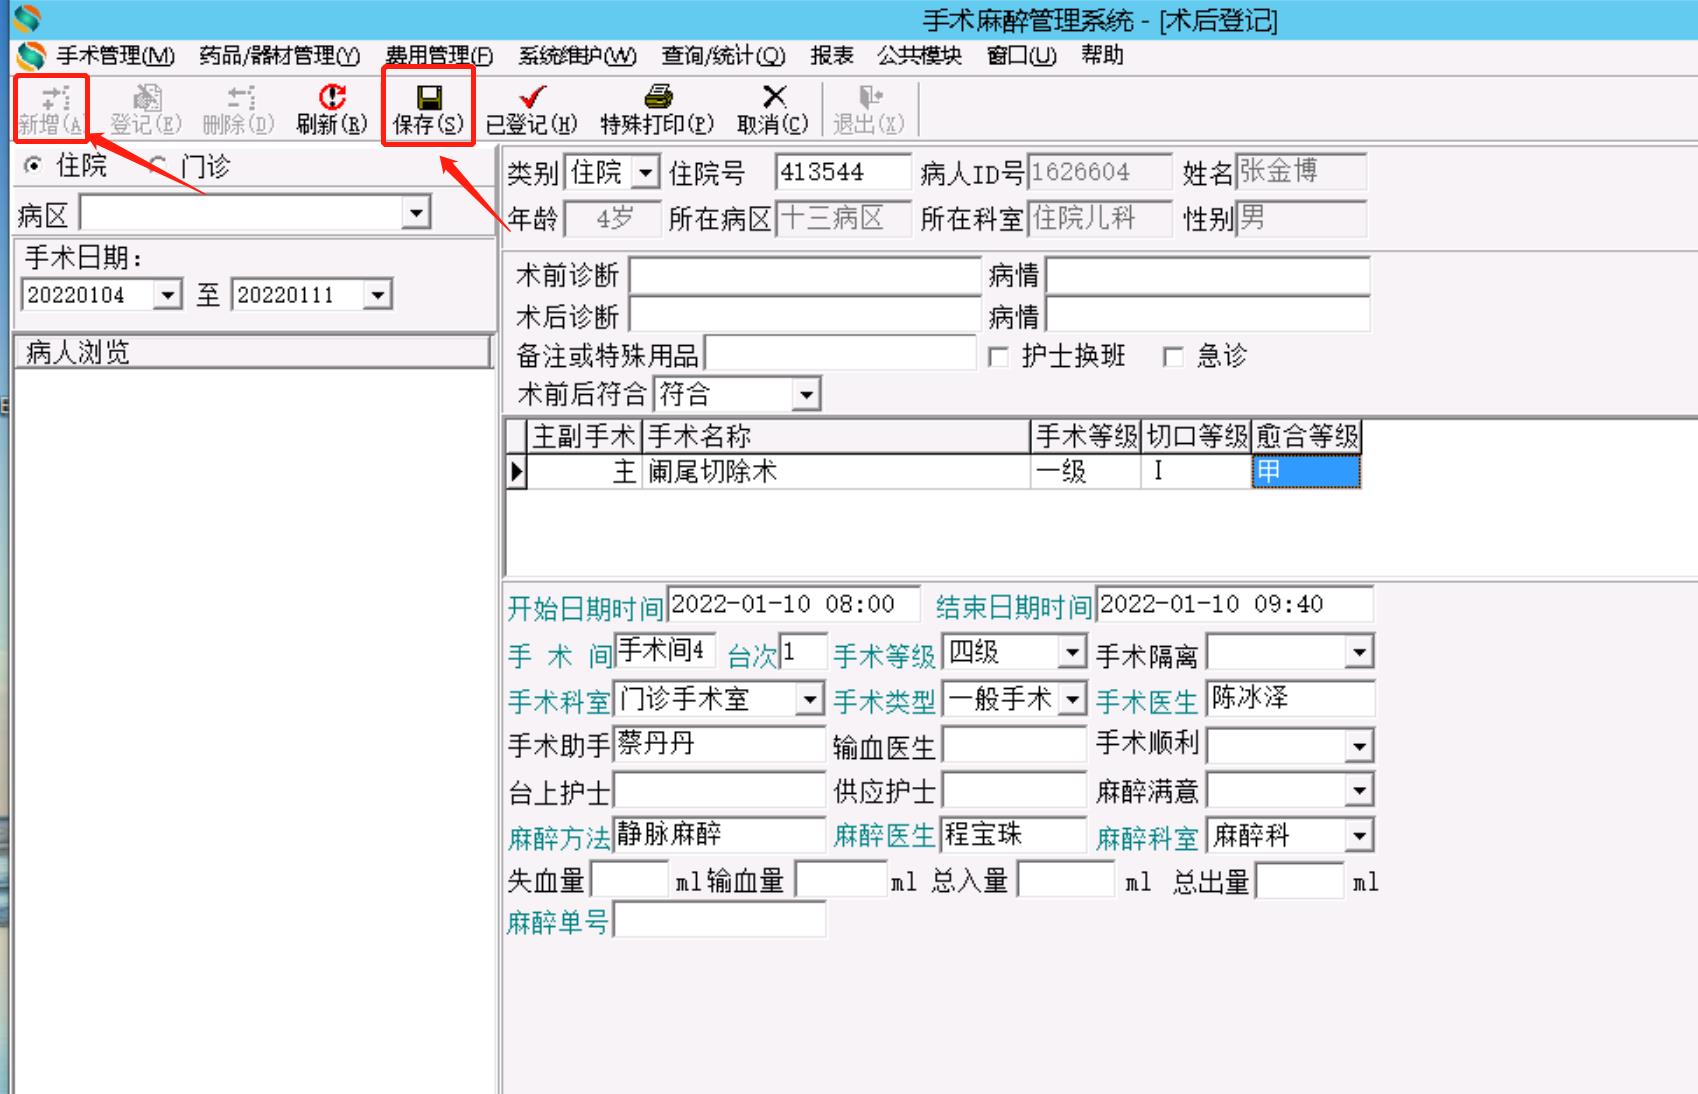Viewport: 1698px width, 1094px height.
Task: Click the 结束日期时间 field
Action: click(1235, 605)
